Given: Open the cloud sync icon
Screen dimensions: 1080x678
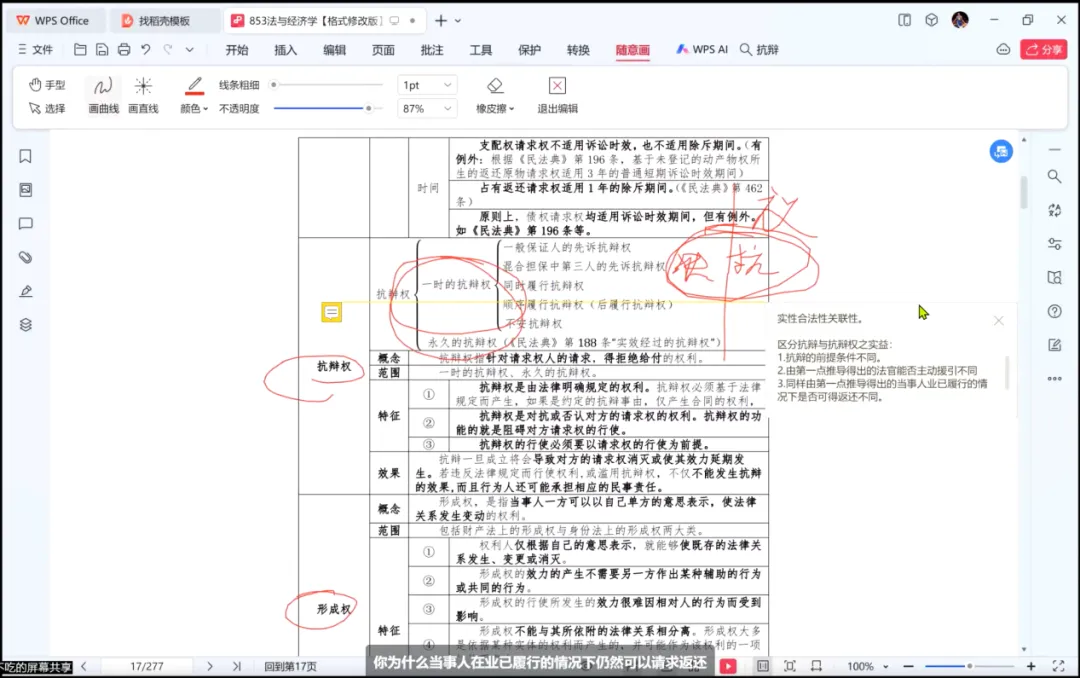Looking at the screenshot, I should 1004,50.
